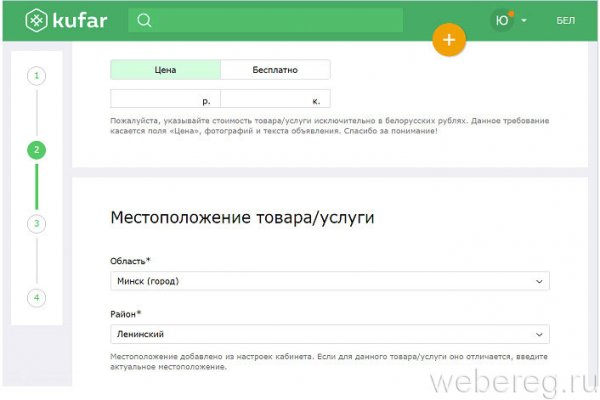Jump to step 4 circle
600x400 pixels.
tap(37, 298)
